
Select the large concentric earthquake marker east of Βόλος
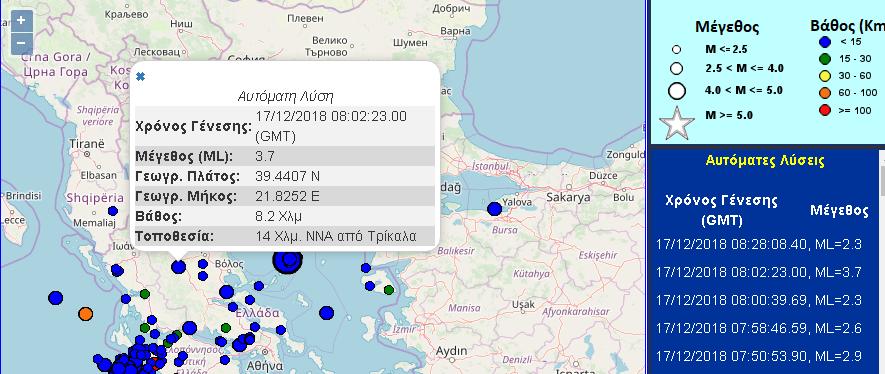click(288, 260)
